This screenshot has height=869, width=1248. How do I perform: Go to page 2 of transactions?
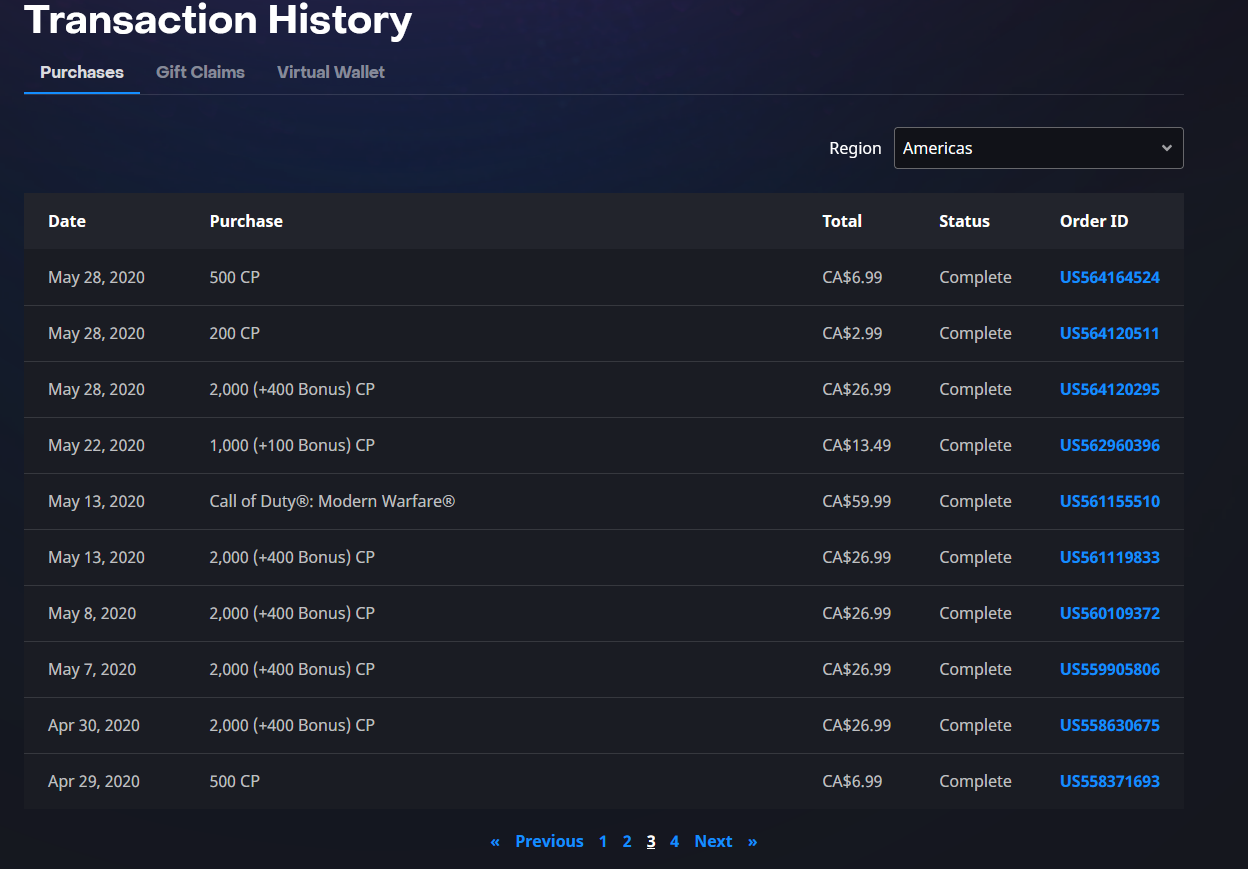tap(627, 841)
